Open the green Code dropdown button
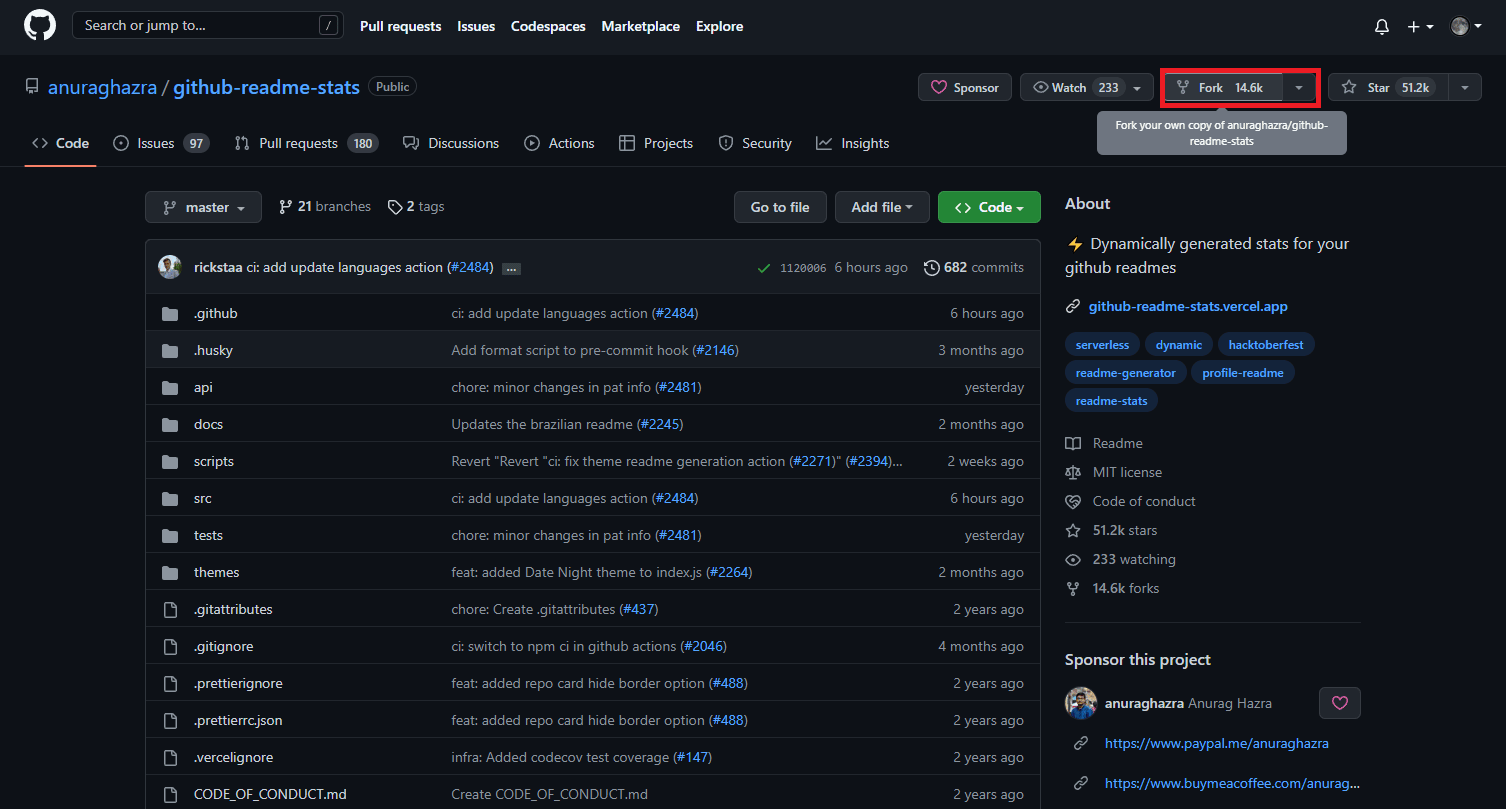 [x=989, y=207]
